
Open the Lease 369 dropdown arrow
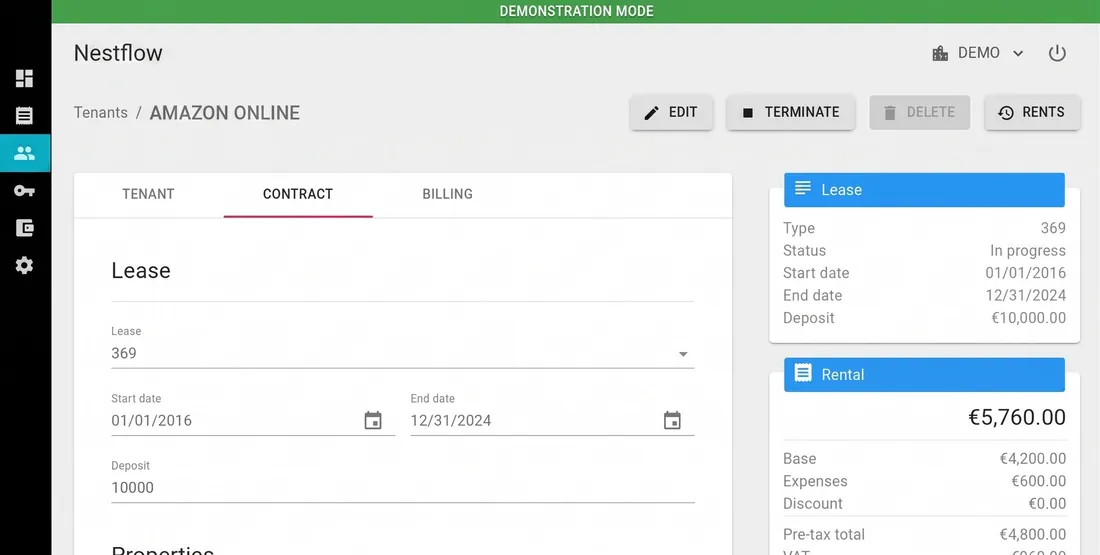click(x=683, y=354)
